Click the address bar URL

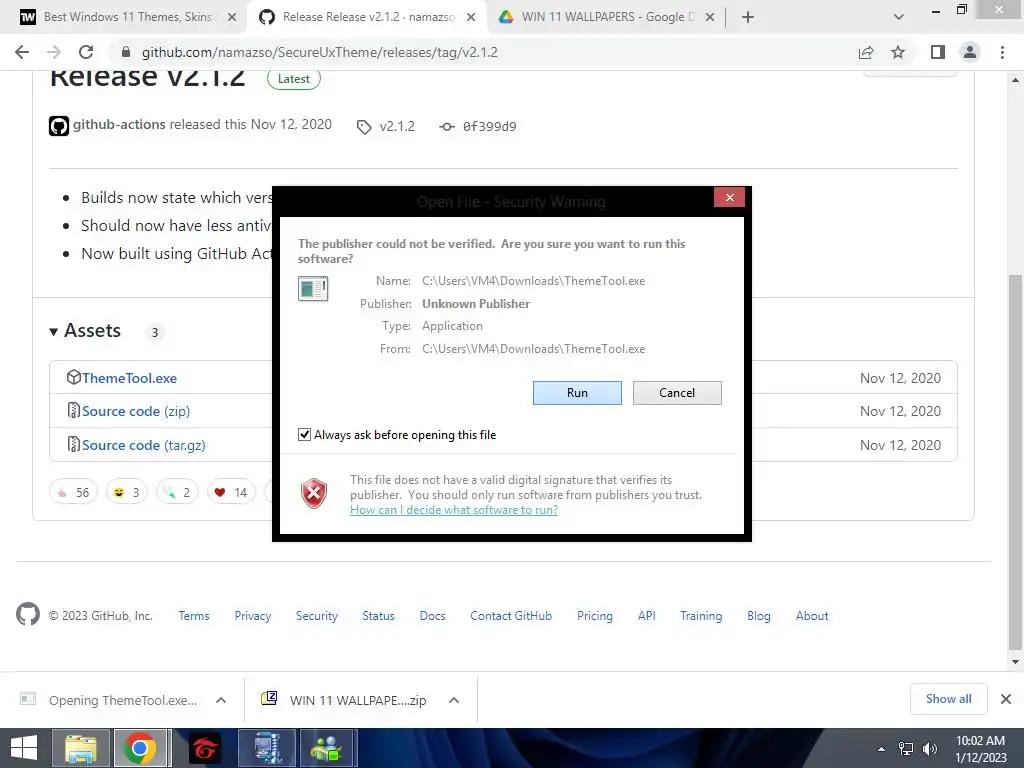click(x=319, y=52)
